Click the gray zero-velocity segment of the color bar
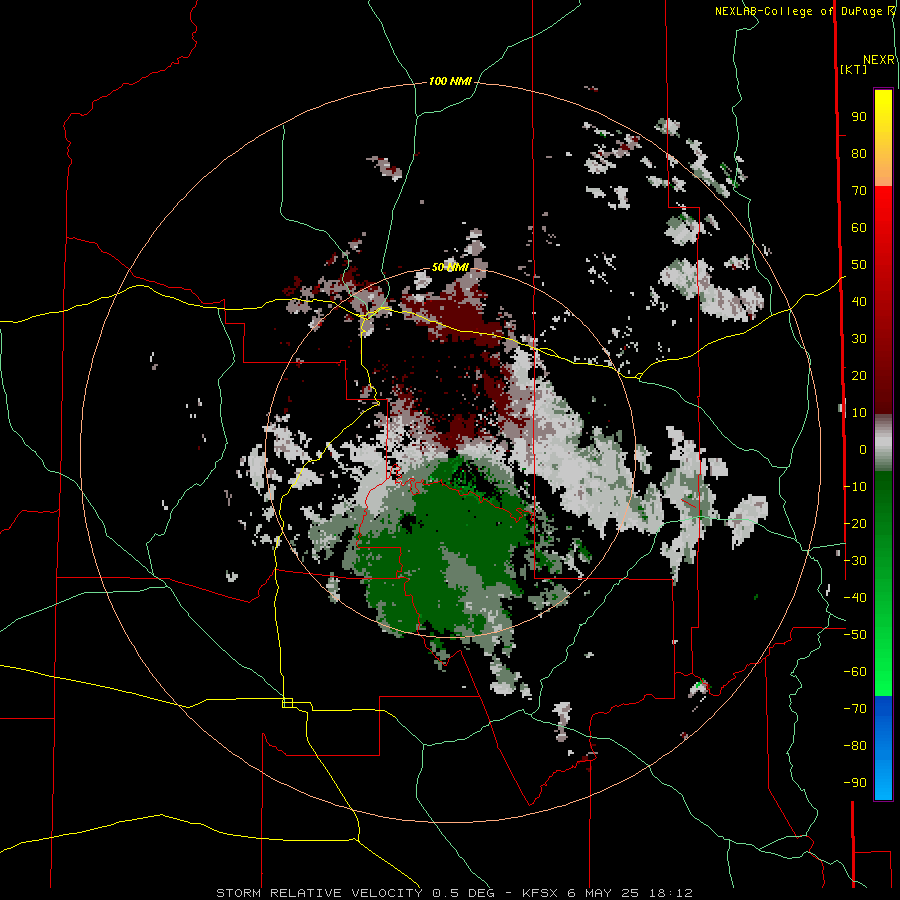This screenshot has height=900, width=900. point(883,443)
